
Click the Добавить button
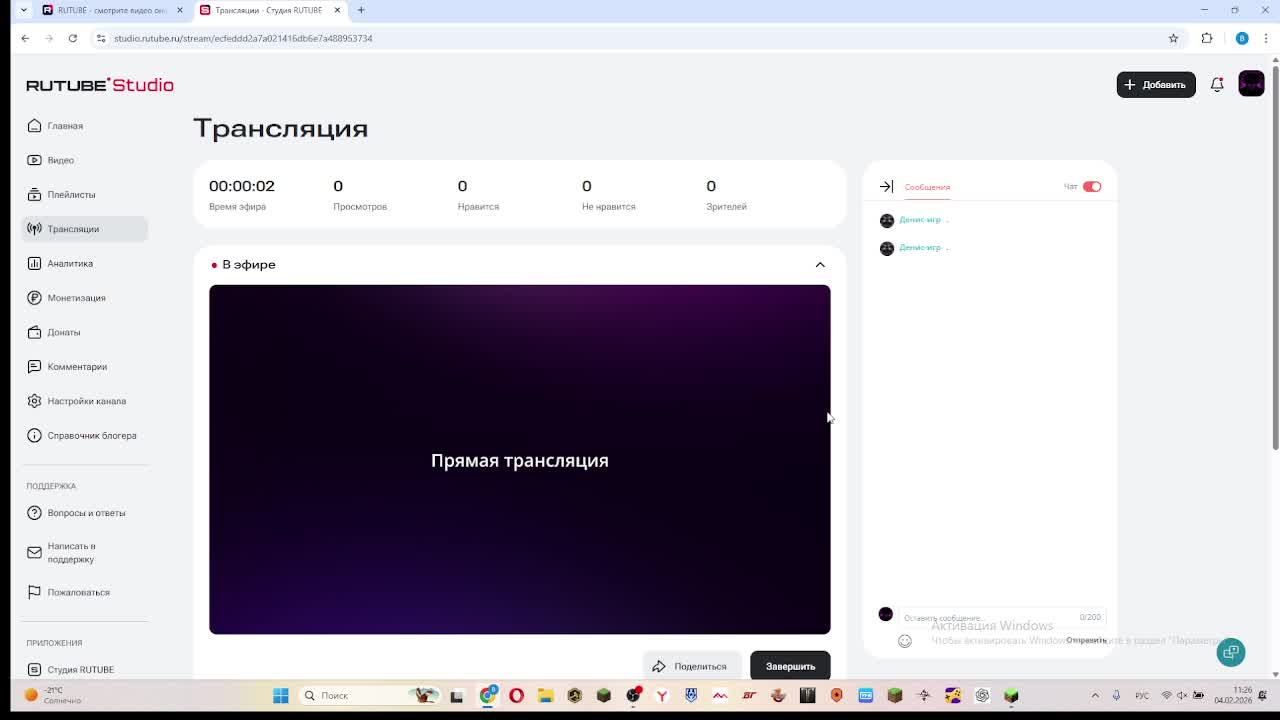(1155, 85)
